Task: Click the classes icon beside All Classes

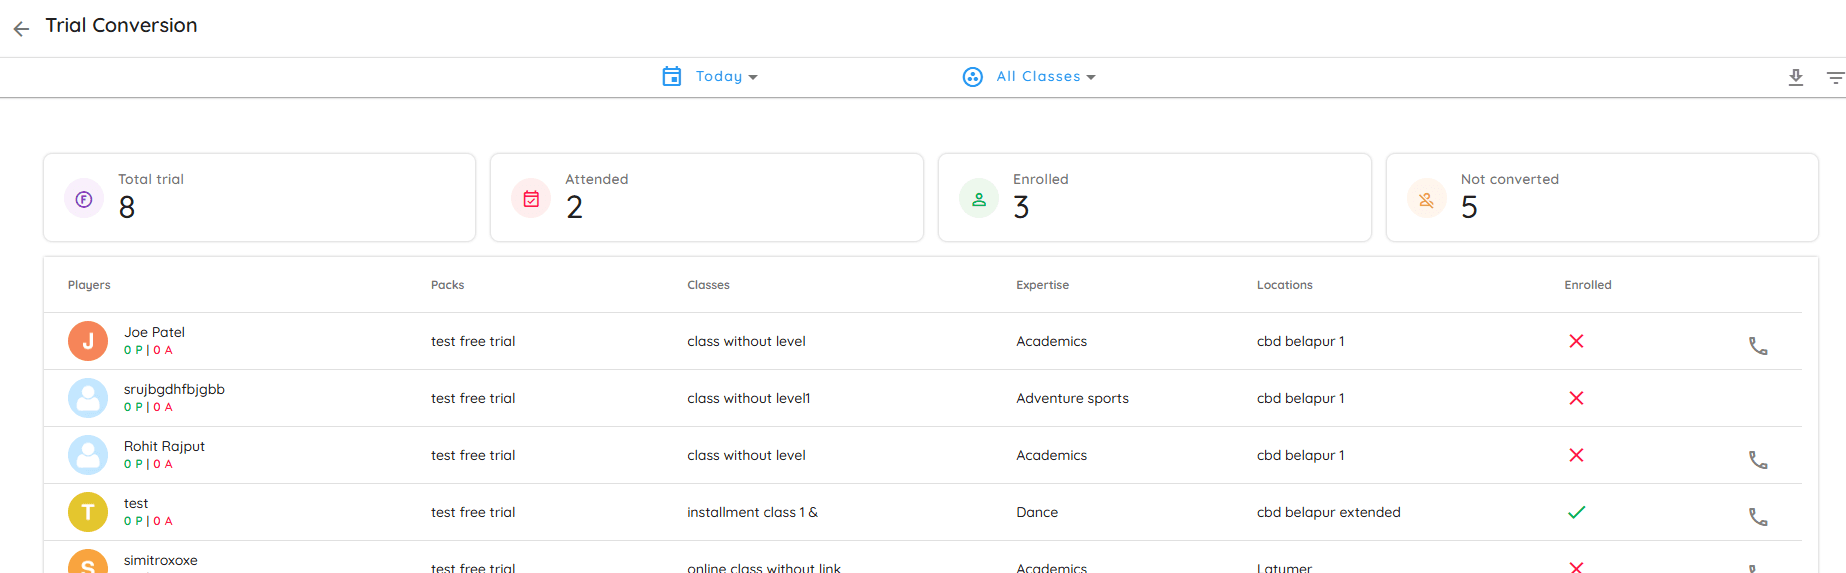Action: [x=972, y=77]
